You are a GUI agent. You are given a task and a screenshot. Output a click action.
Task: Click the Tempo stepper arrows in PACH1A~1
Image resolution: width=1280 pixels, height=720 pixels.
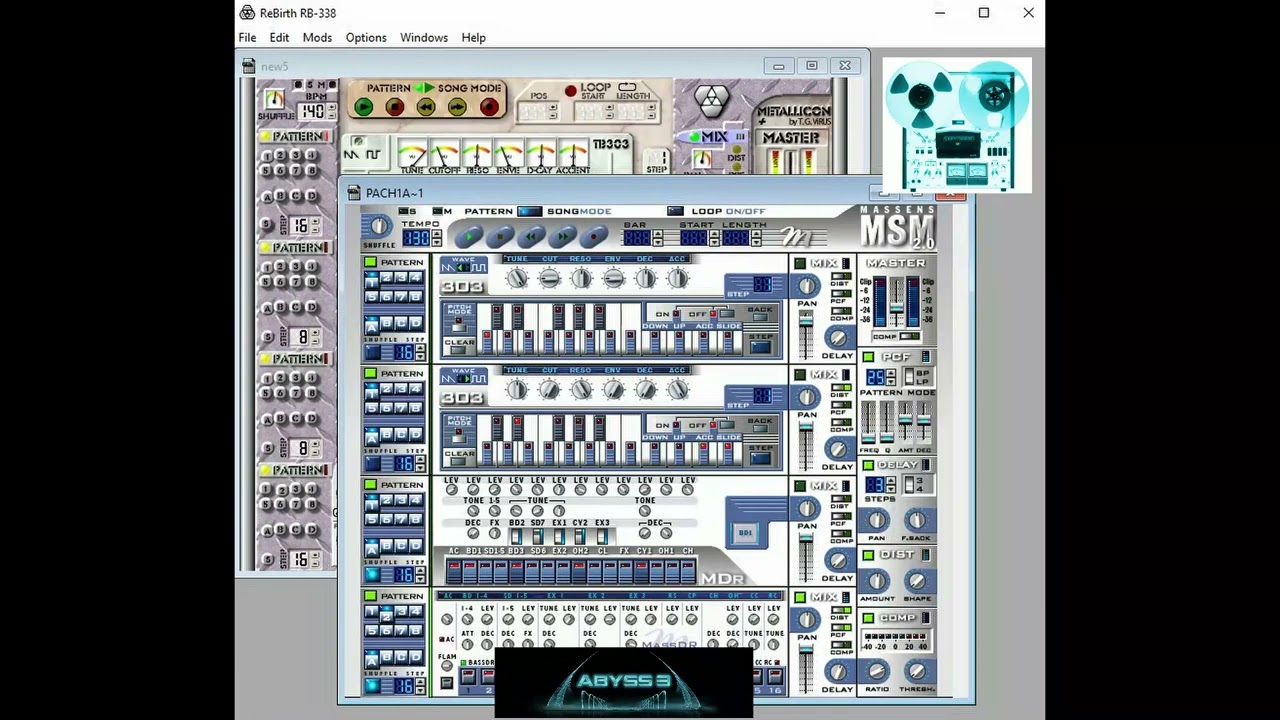coord(436,238)
